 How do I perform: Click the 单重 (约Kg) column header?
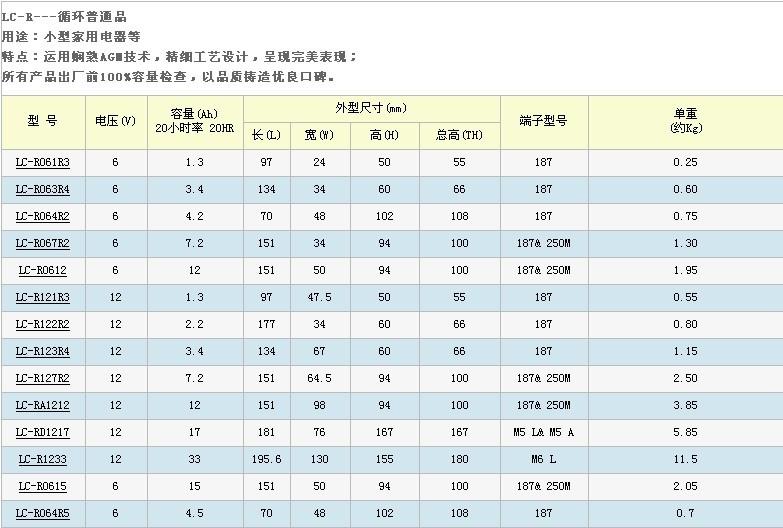pyautogui.click(x=686, y=121)
